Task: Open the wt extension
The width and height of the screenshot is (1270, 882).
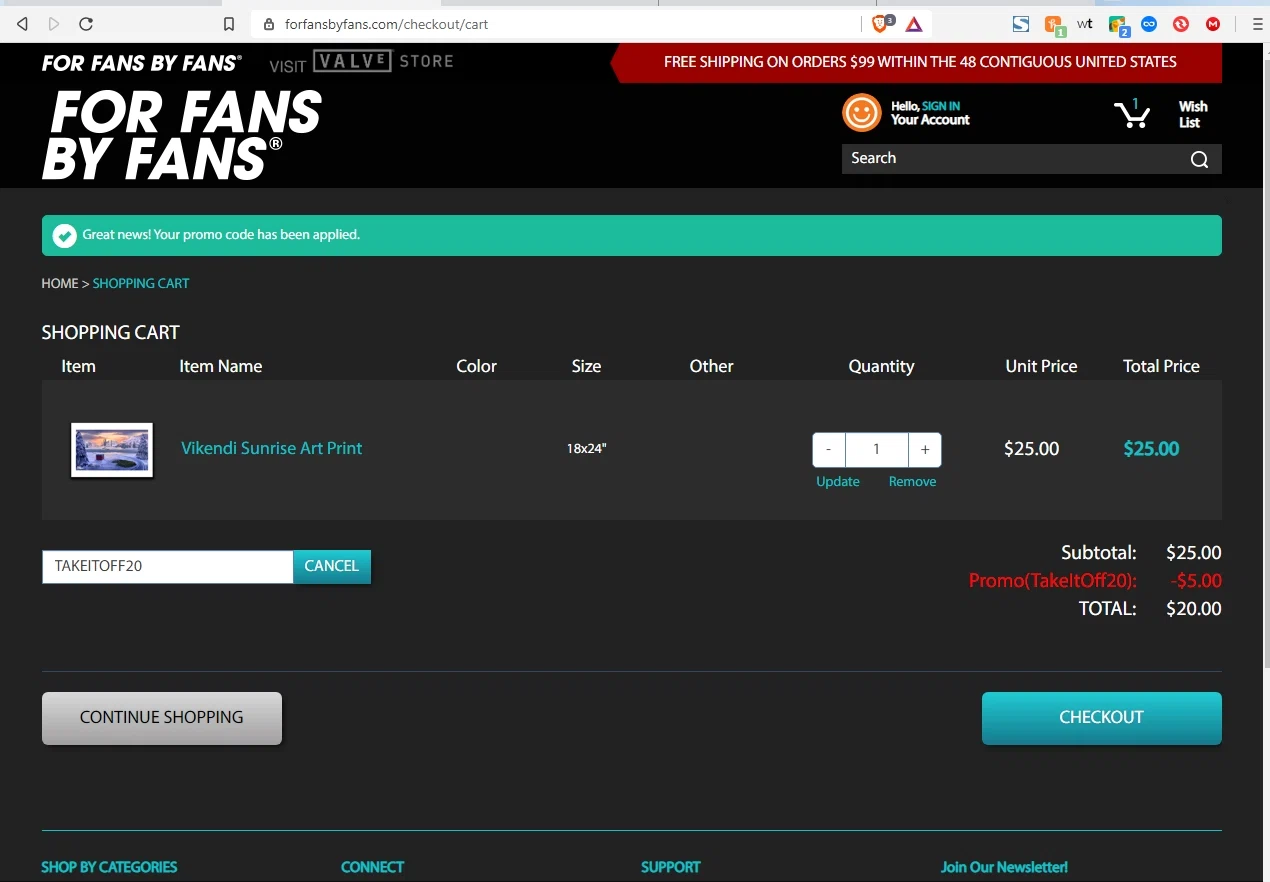Action: pyautogui.click(x=1085, y=23)
